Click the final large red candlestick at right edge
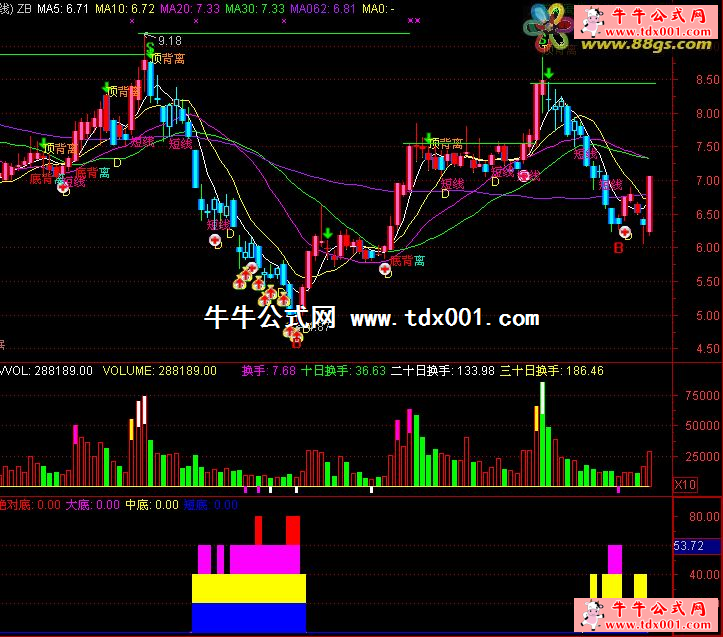 pos(649,204)
